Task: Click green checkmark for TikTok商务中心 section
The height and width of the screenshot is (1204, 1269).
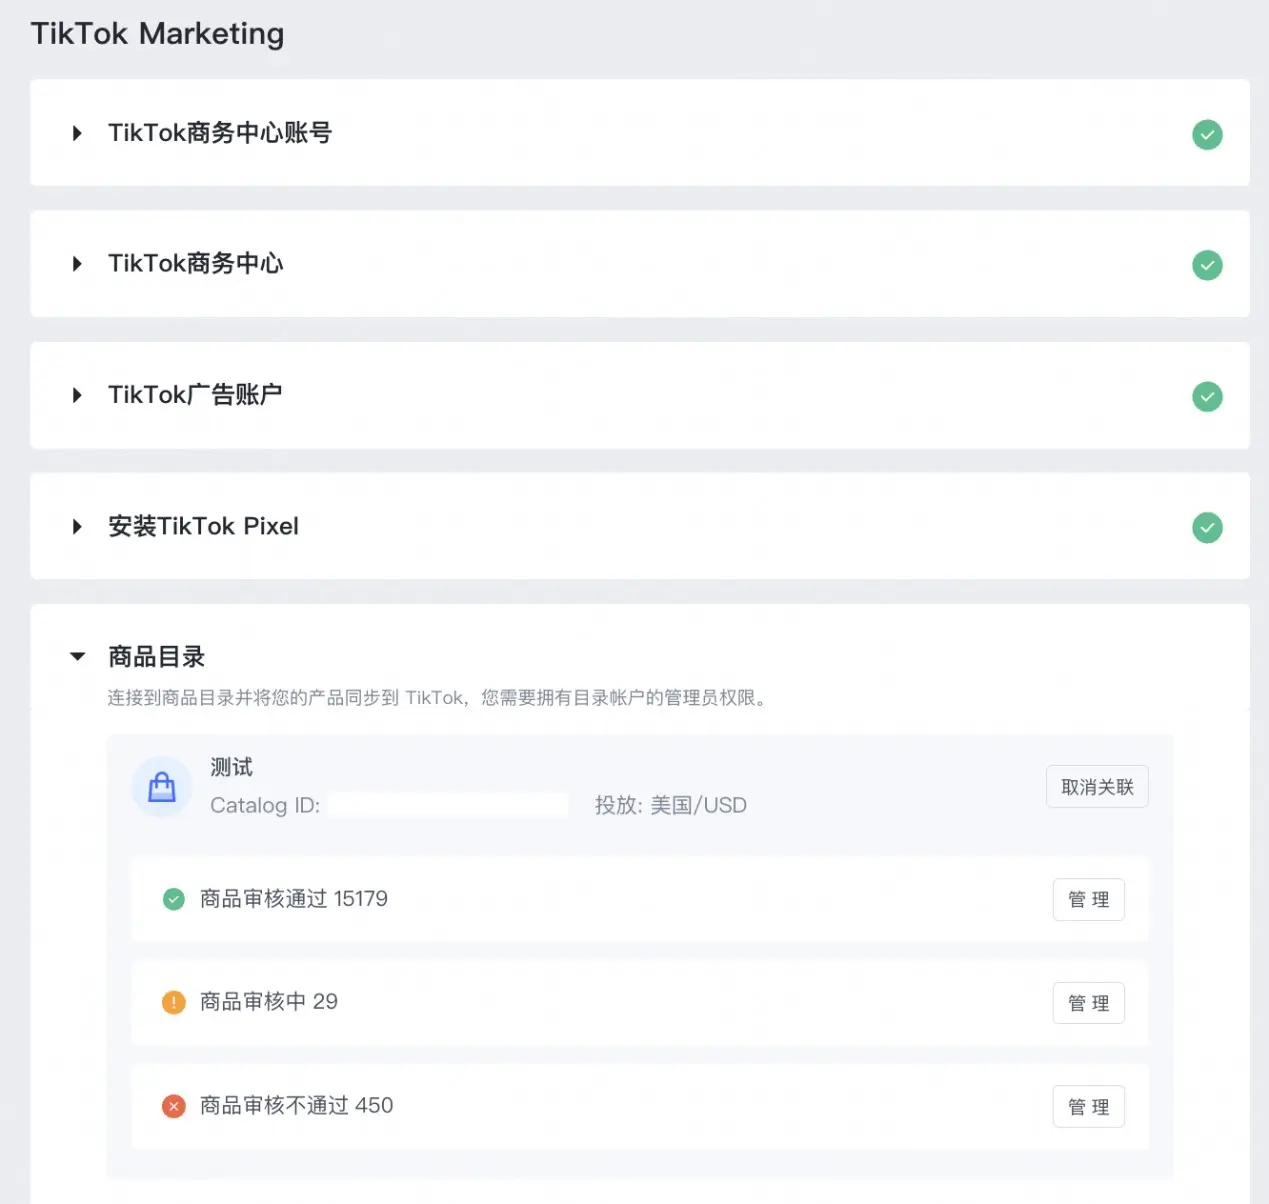Action: [1207, 265]
